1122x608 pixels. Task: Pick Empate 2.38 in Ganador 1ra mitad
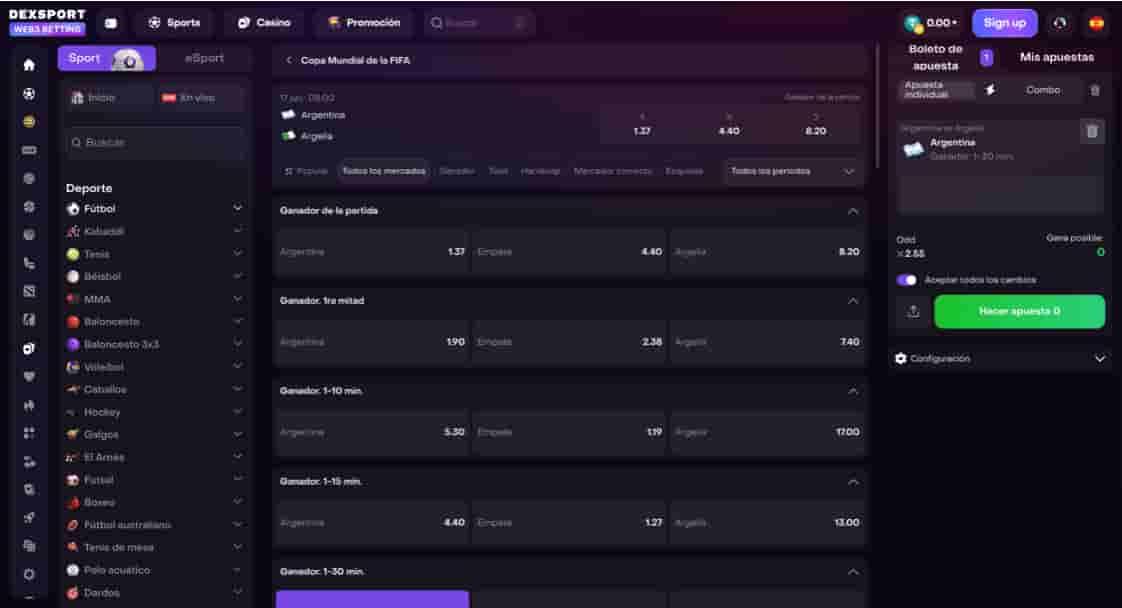[570, 342]
